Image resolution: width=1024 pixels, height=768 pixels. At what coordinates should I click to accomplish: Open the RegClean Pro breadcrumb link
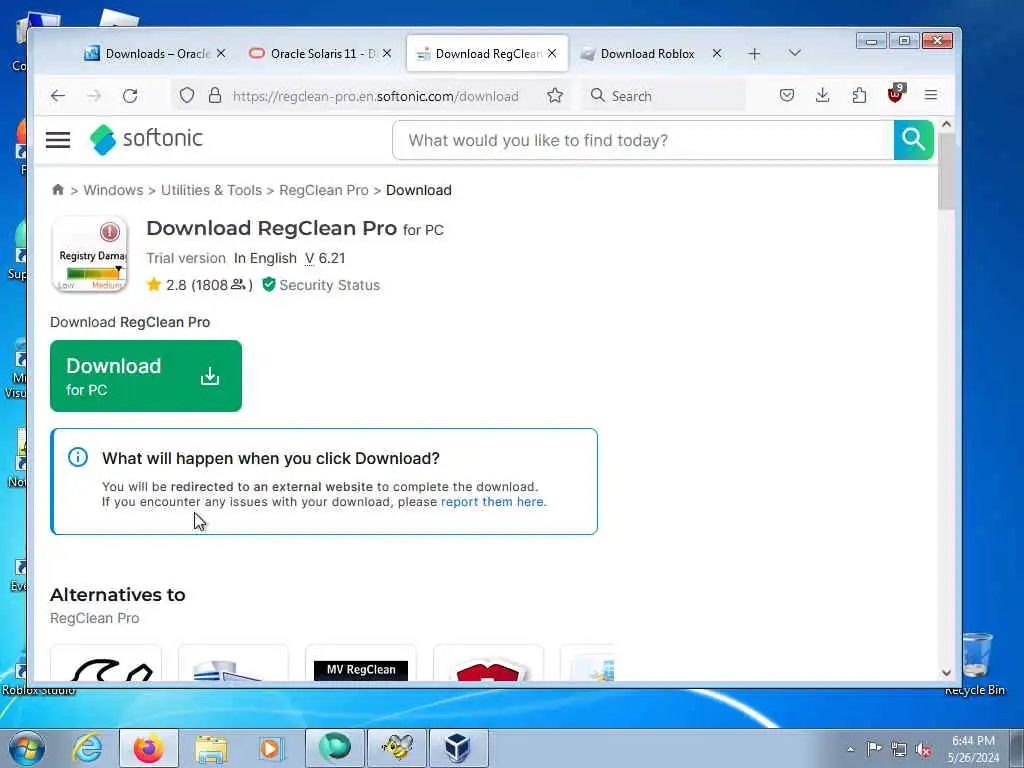click(x=324, y=190)
